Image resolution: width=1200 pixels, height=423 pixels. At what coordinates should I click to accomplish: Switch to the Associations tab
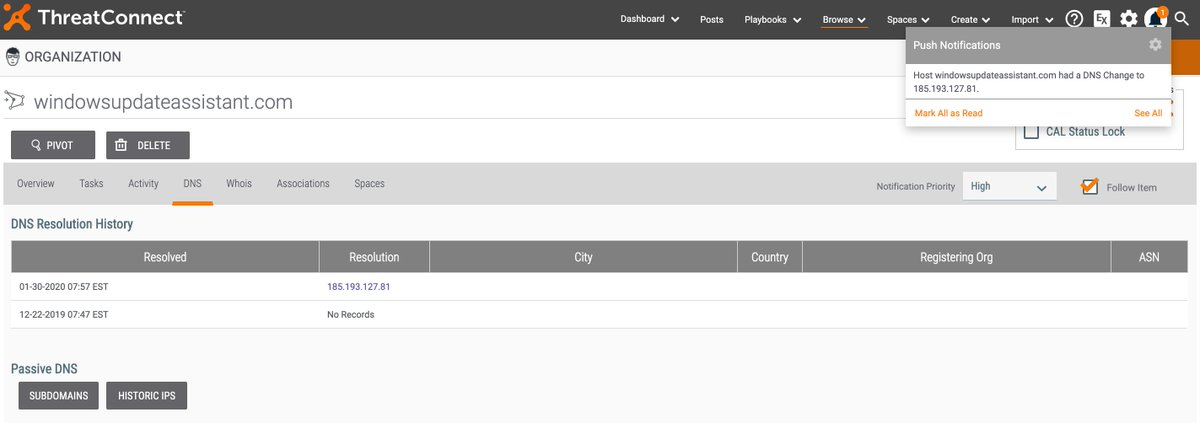click(x=303, y=184)
